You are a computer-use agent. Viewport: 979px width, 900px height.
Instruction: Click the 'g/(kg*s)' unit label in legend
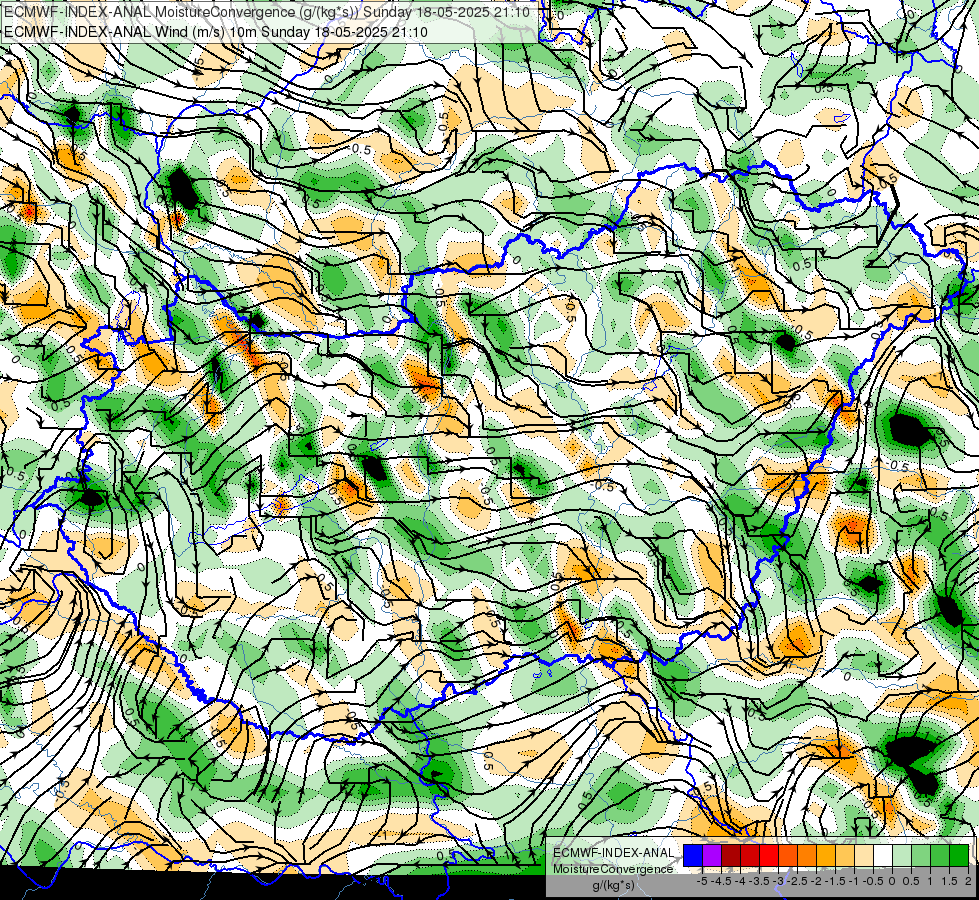pyautogui.click(x=613, y=885)
